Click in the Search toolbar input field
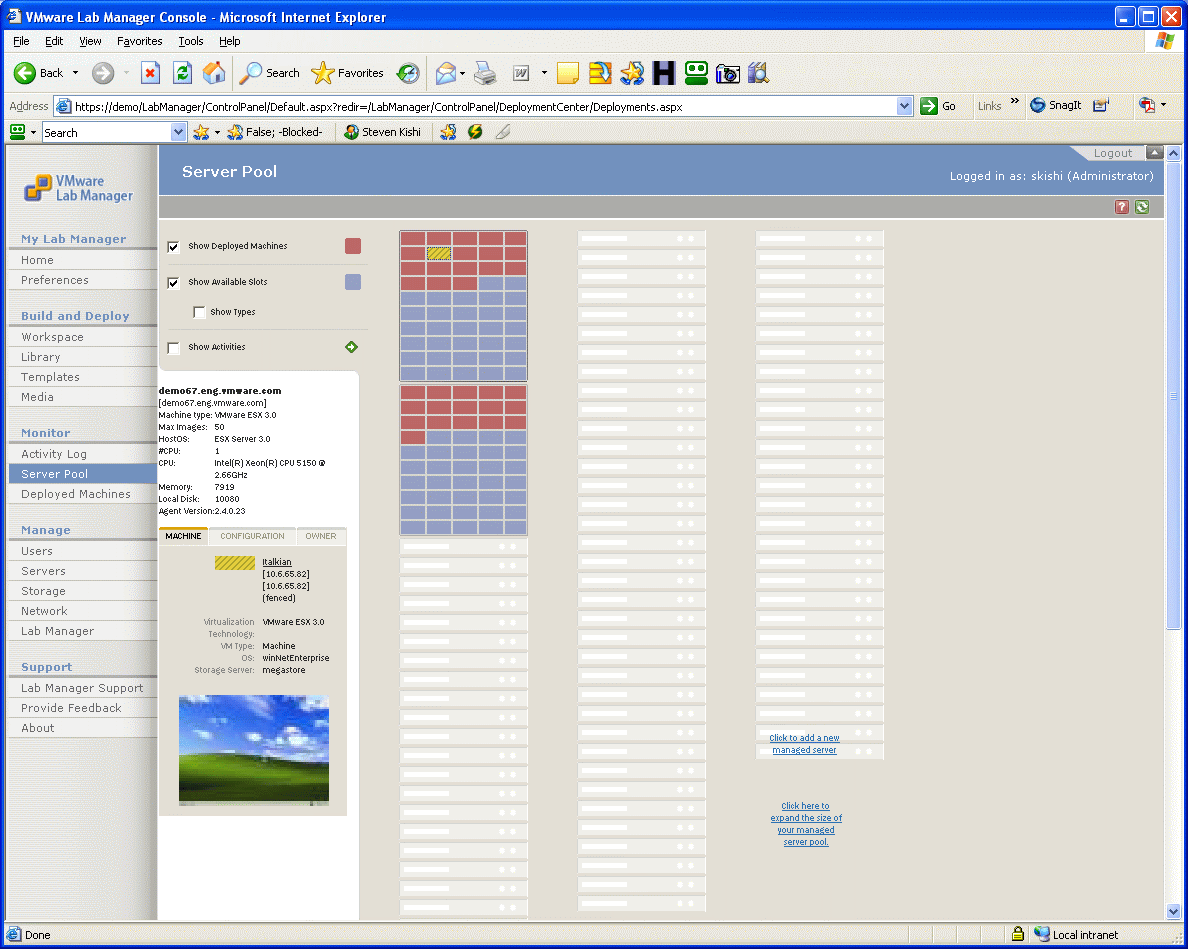Screen dimensions: 1188x949 click(107, 133)
